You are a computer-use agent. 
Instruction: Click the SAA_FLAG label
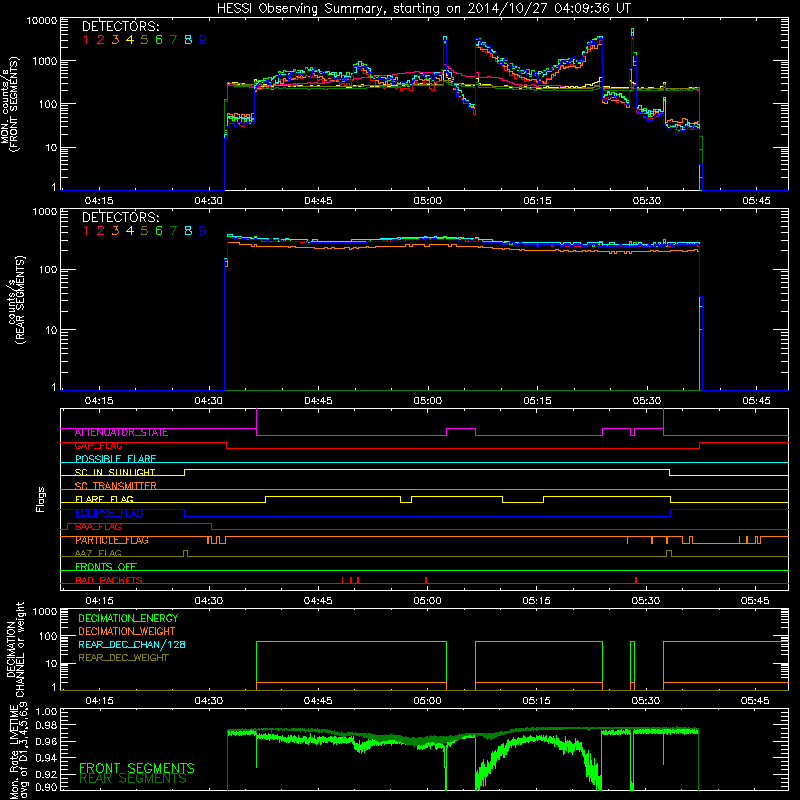pyautogui.click(x=98, y=527)
